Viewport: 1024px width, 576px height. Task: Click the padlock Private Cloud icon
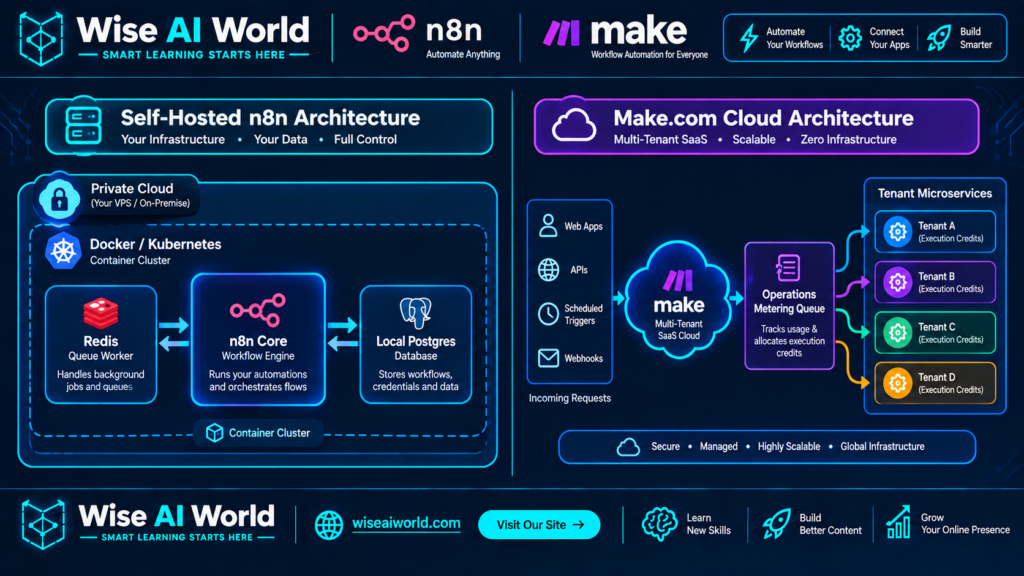59,198
